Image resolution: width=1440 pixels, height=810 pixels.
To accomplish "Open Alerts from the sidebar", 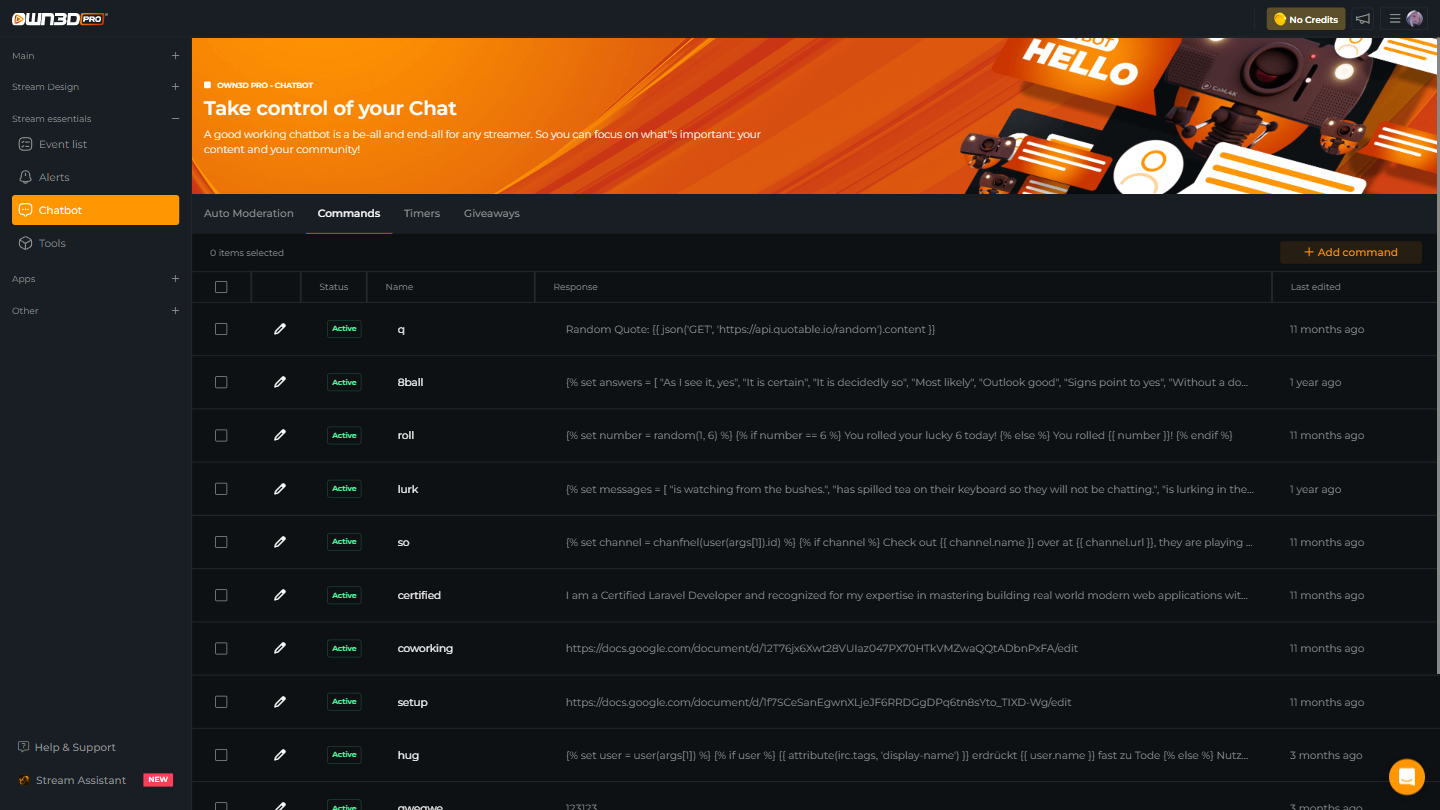I will tap(54, 177).
